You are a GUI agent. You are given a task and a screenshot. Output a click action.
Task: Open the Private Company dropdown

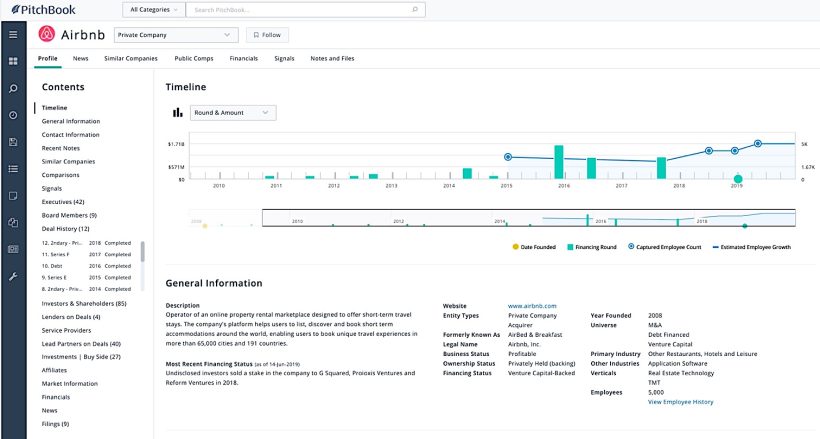pos(176,35)
